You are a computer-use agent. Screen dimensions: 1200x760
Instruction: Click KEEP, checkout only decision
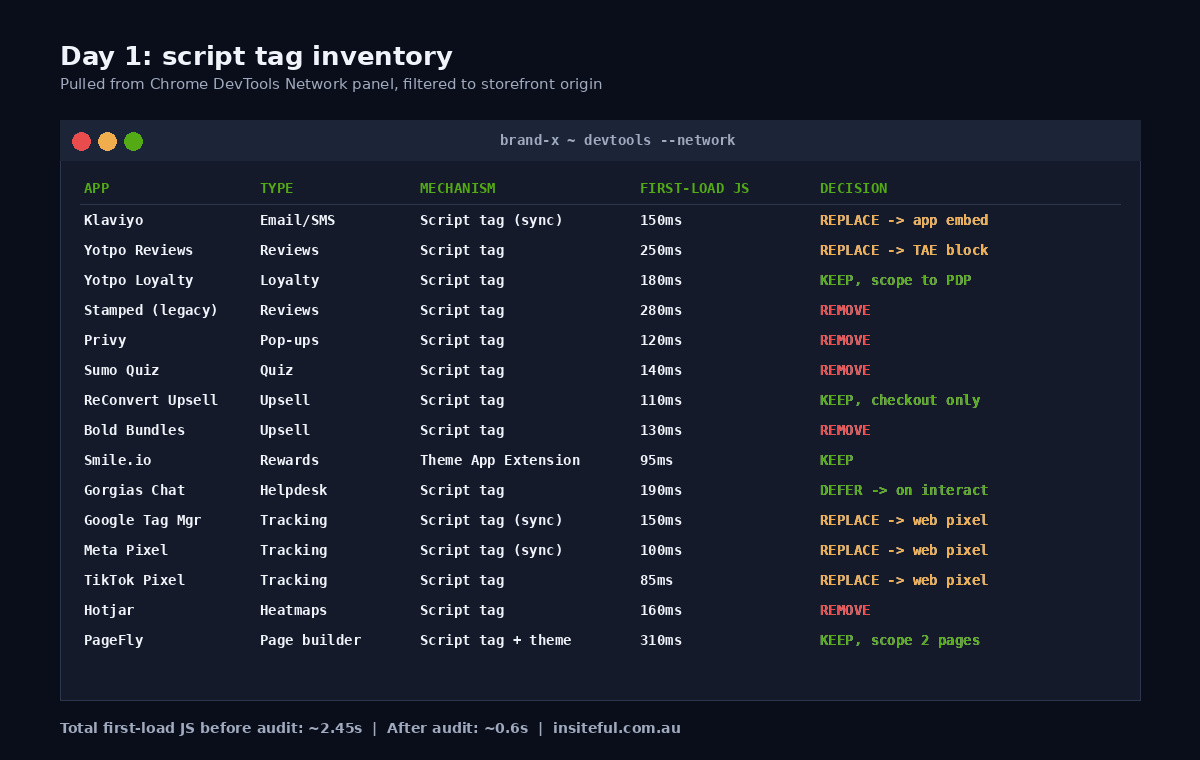(x=900, y=400)
